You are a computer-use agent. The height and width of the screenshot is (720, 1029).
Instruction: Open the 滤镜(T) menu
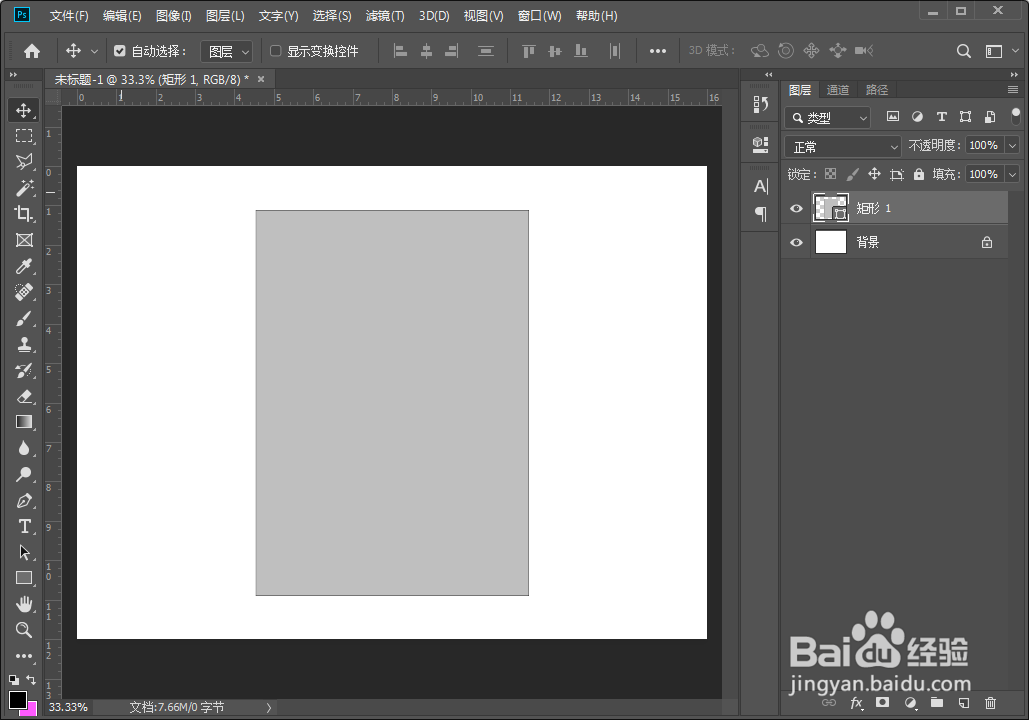[x=385, y=16]
